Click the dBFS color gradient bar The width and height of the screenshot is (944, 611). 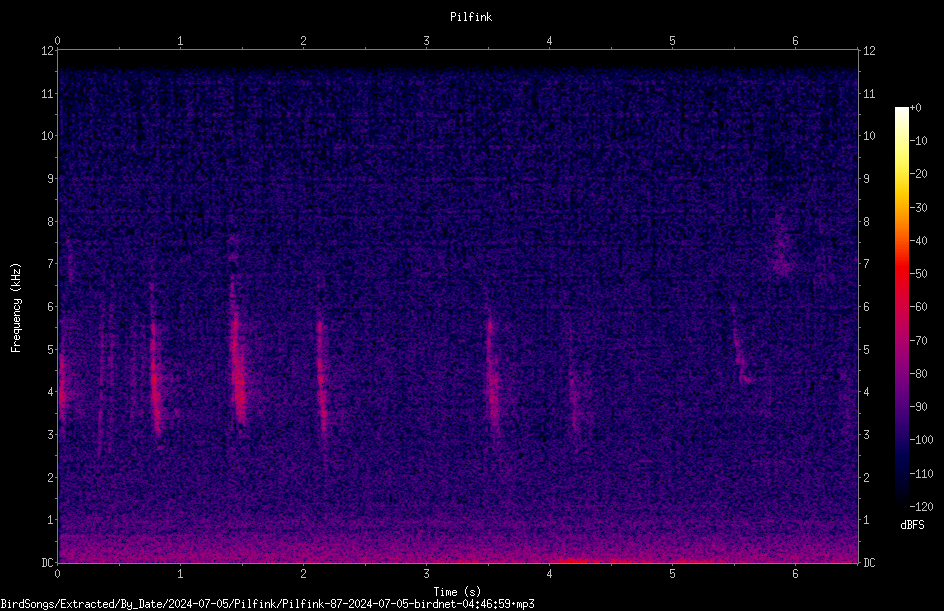click(x=901, y=307)
